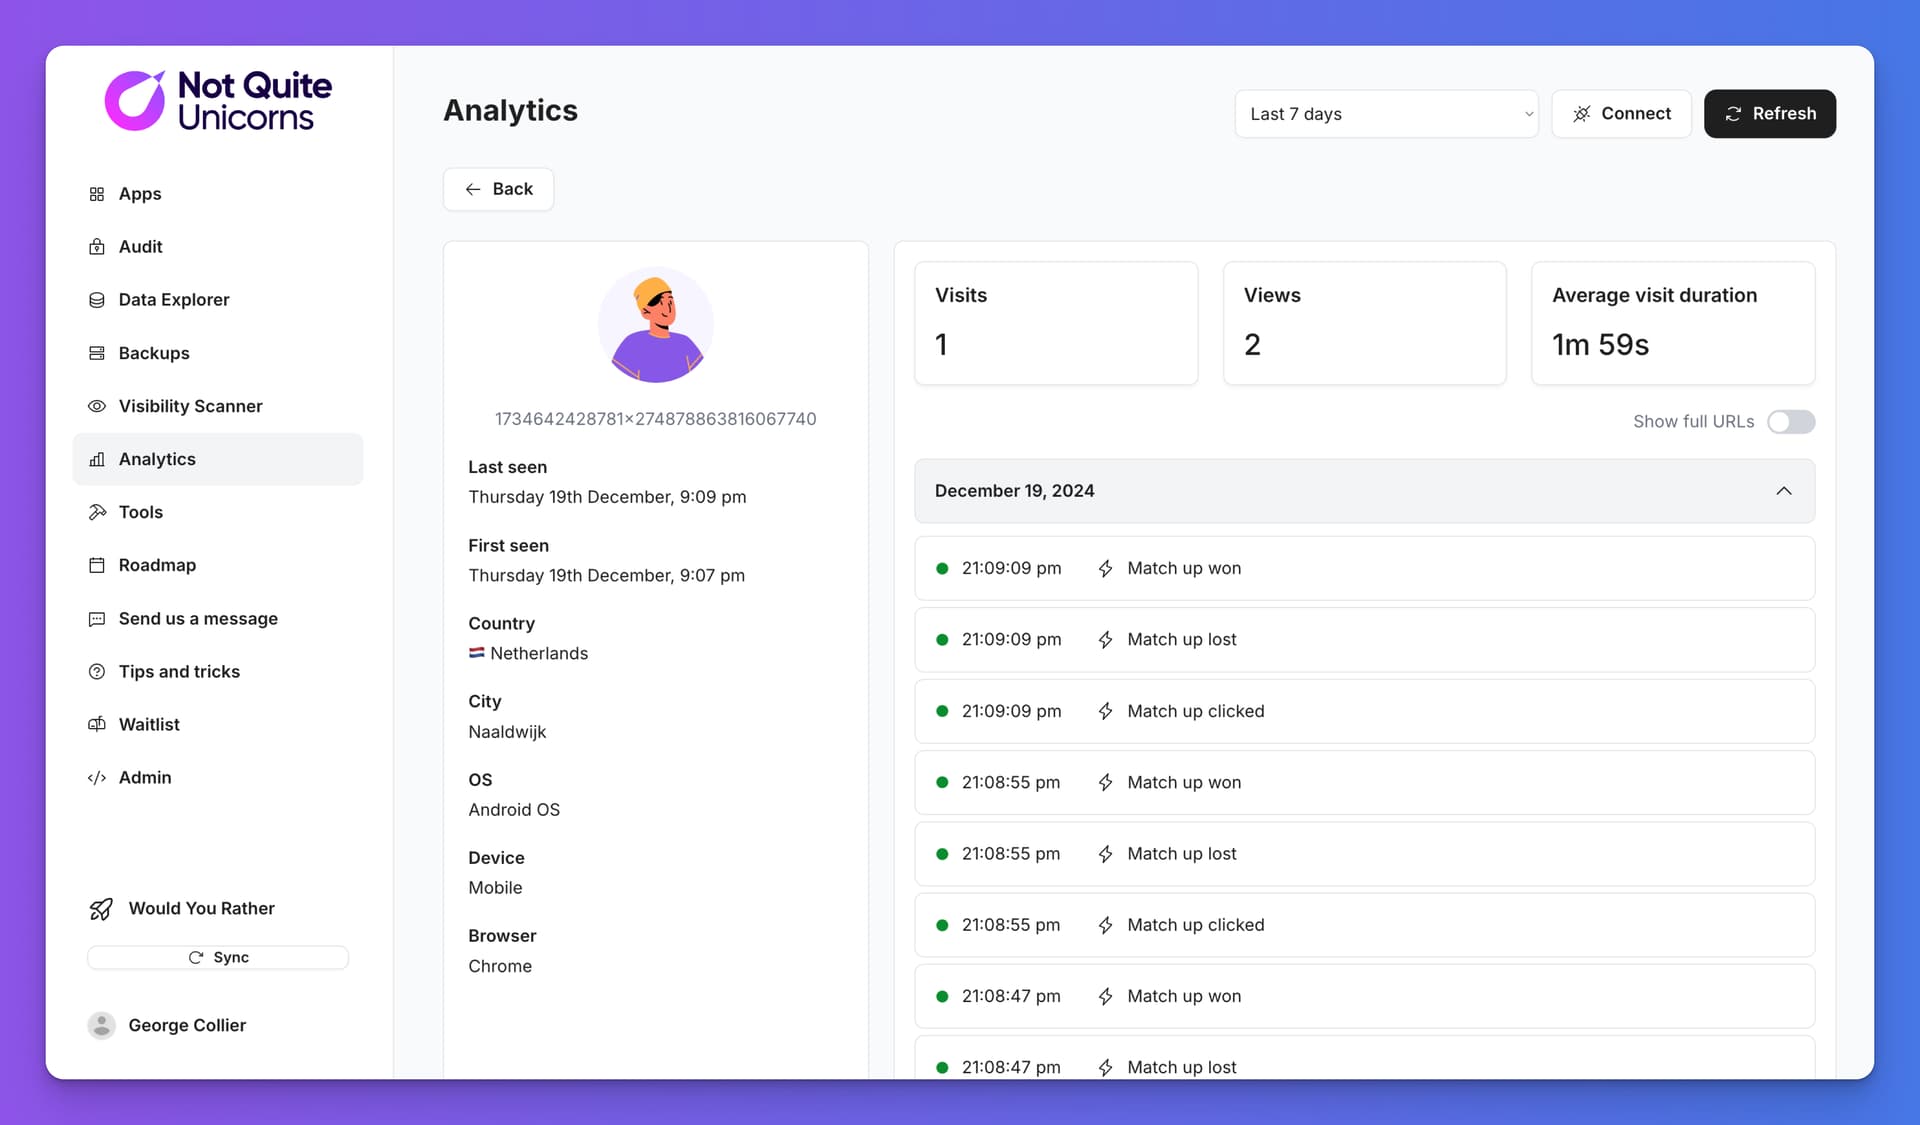
Task: Select the Analytics menu item
Action: click(218, 459)
